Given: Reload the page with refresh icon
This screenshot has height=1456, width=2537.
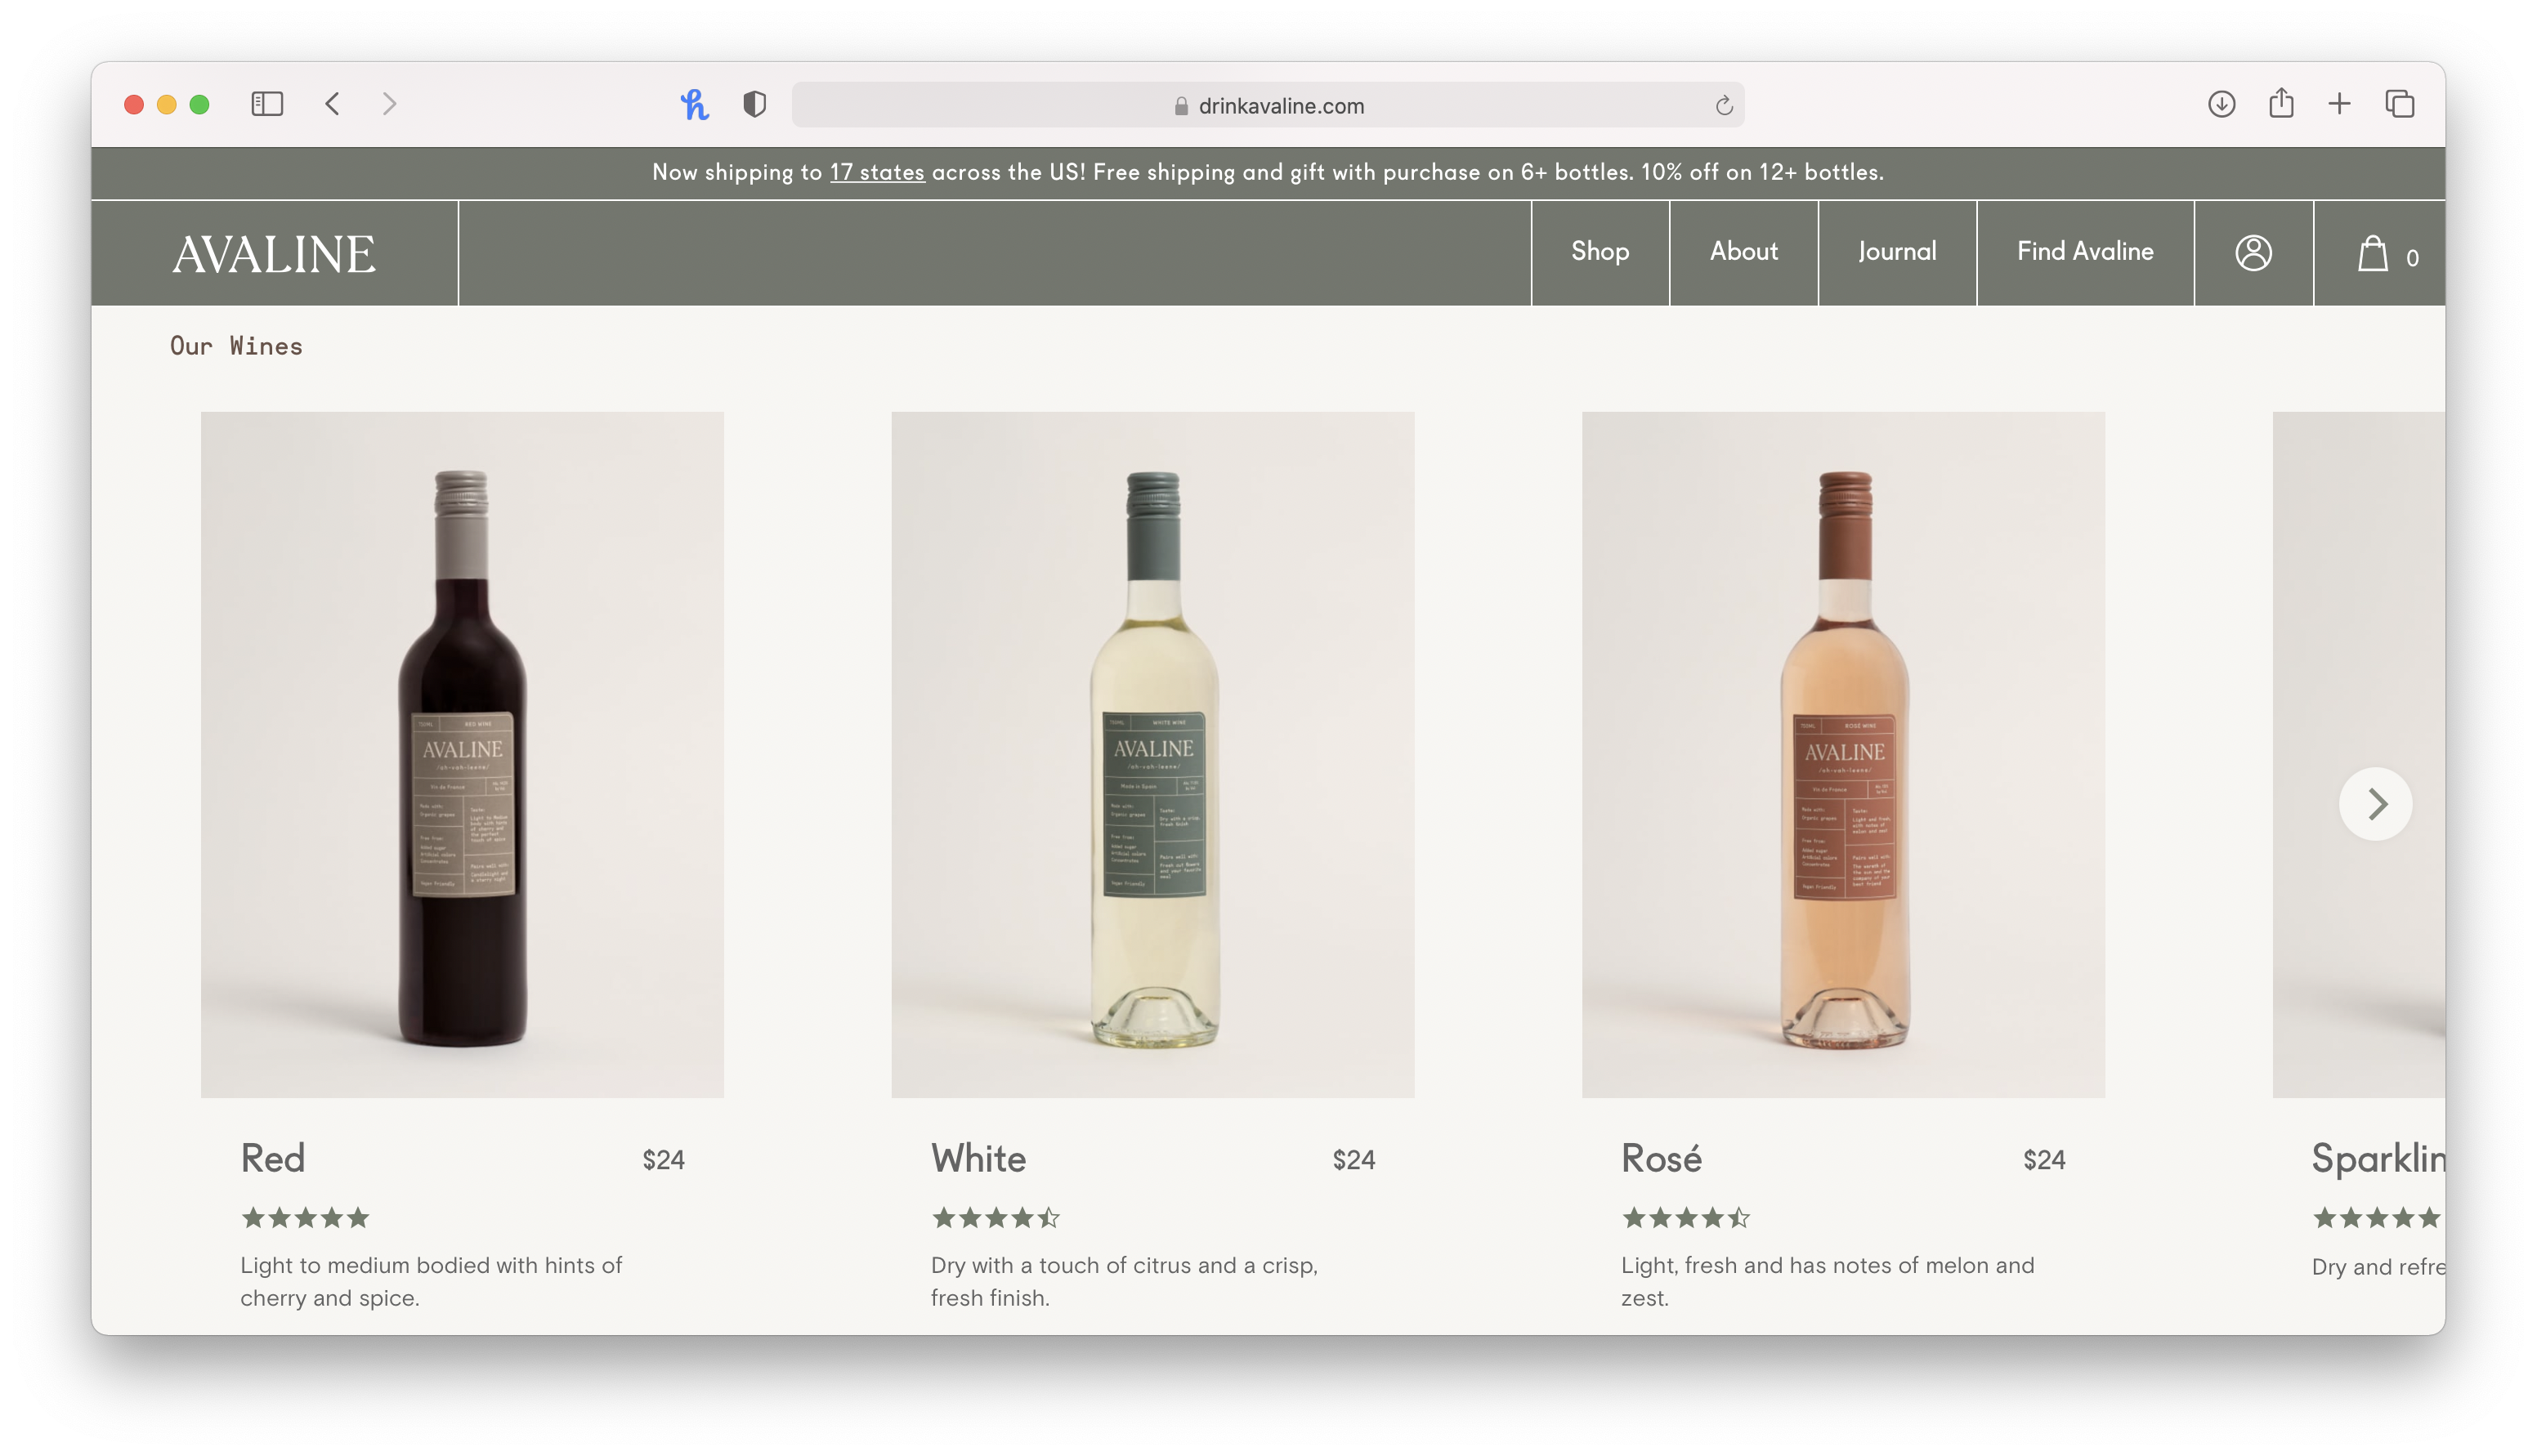Looking at the screenshot, I should tap(1723, 105).
